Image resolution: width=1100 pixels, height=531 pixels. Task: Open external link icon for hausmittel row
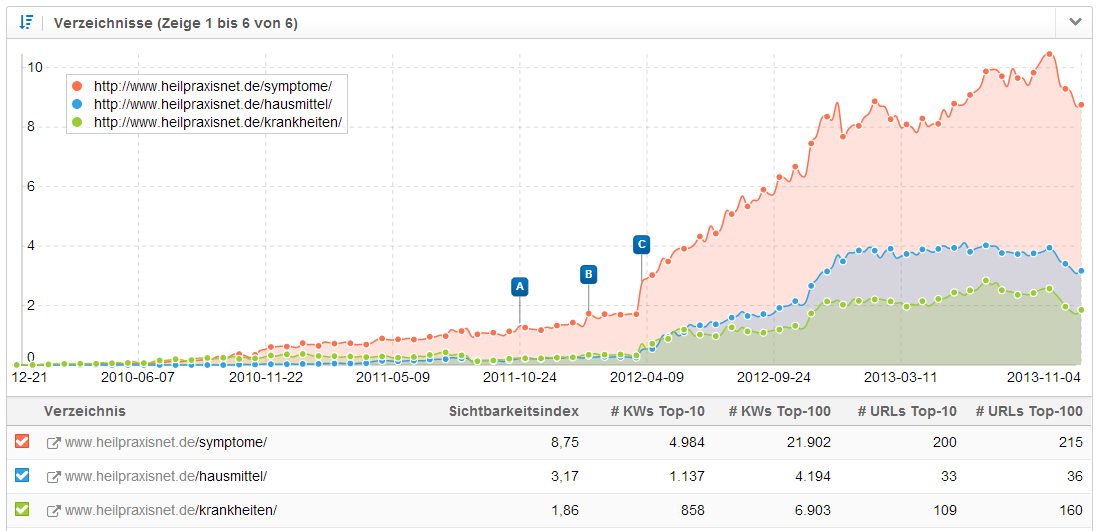(x=54, y=476)
